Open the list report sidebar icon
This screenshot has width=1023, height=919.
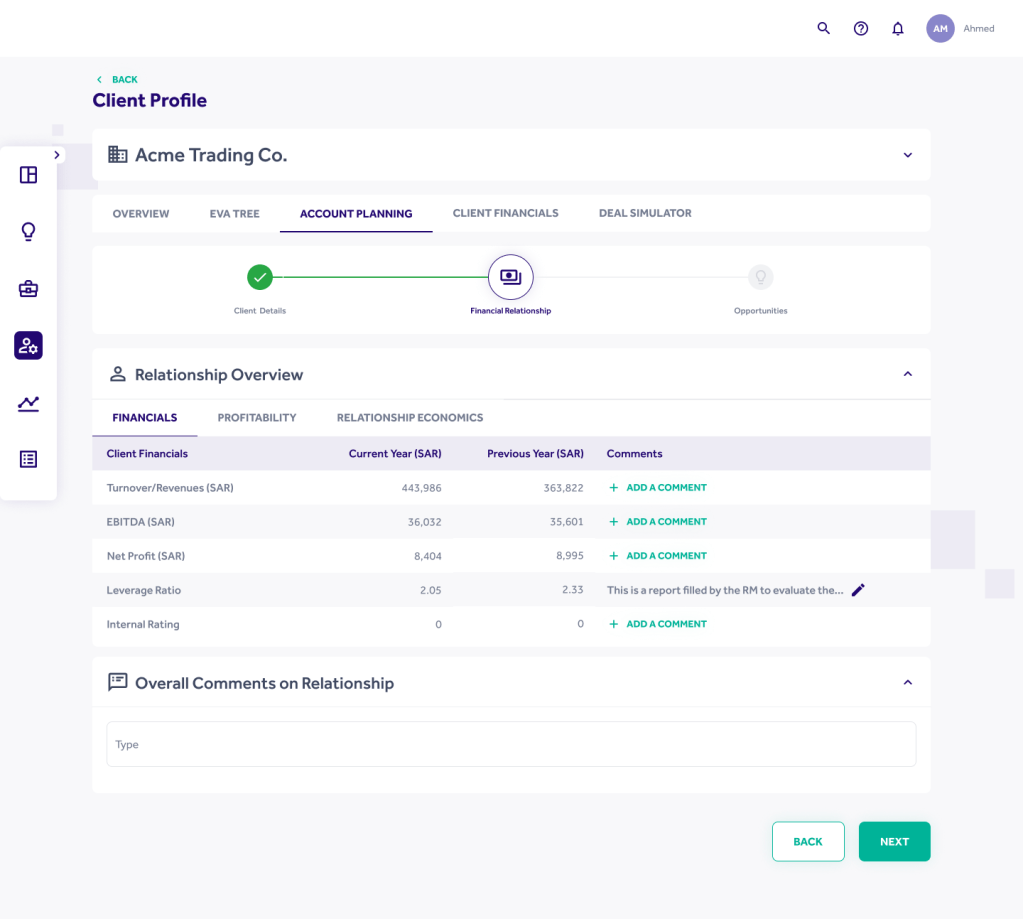(28, 459)
